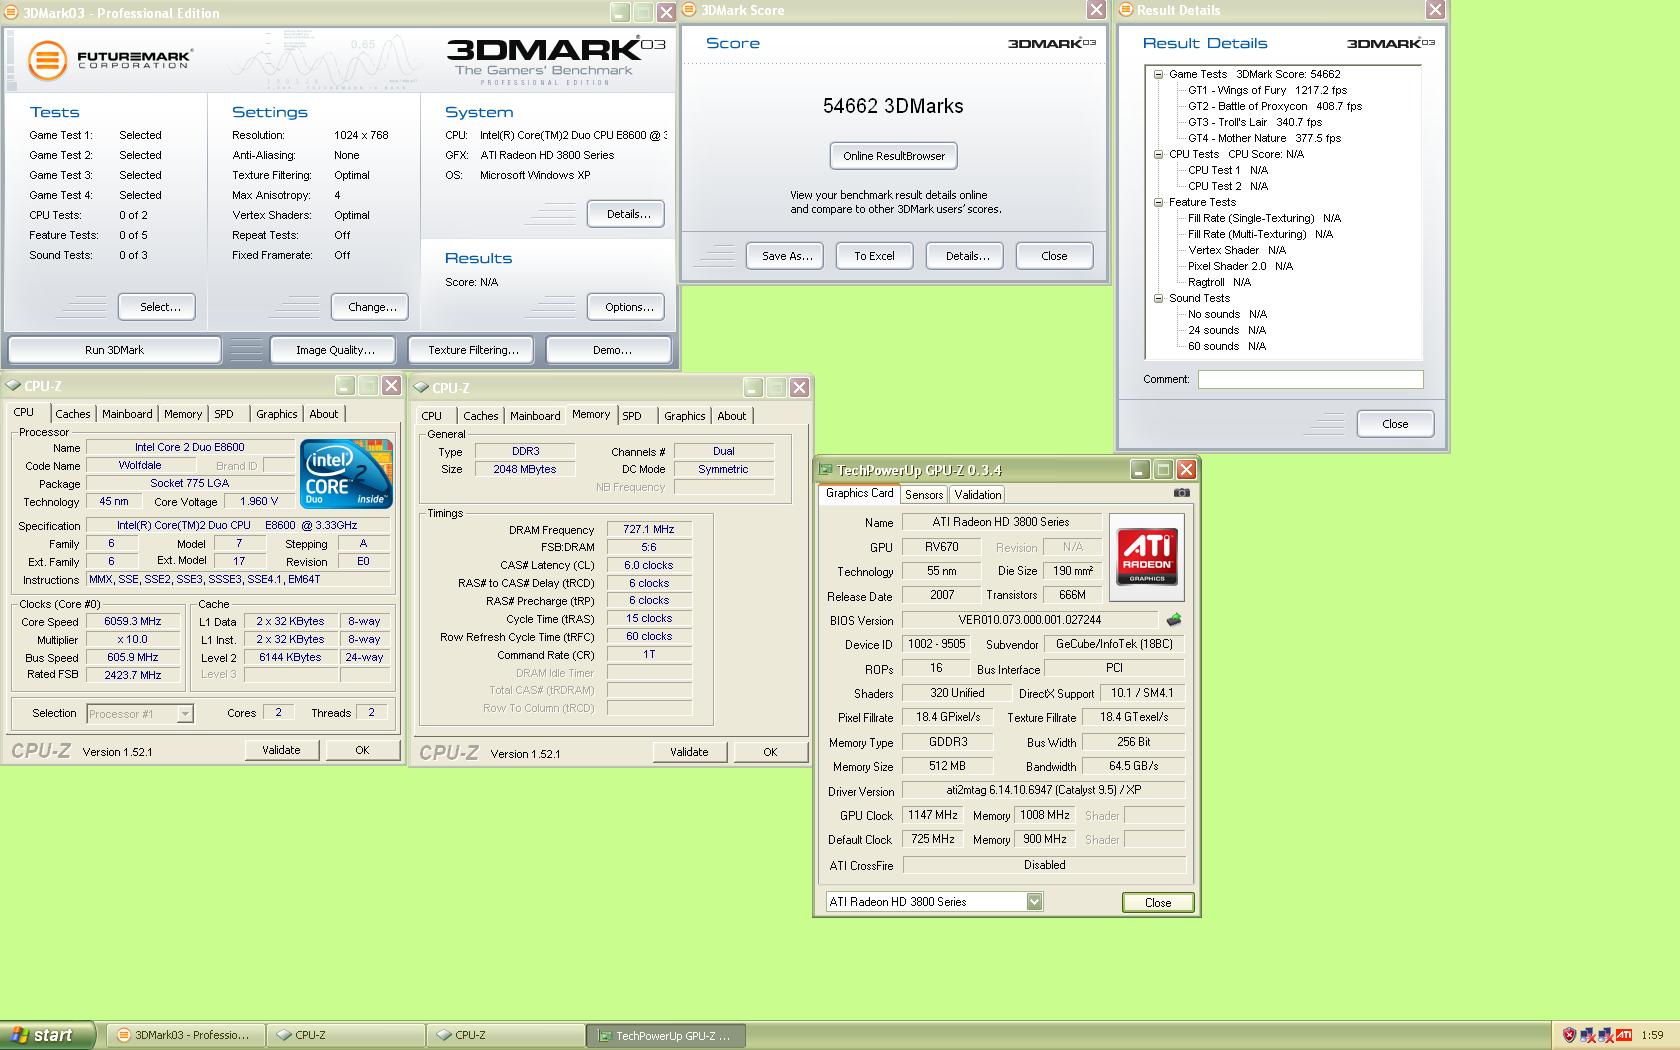Click the DRAM Frequency 727.1 MHz value
Screen dimensions: 1680x1050
point(648,530)
